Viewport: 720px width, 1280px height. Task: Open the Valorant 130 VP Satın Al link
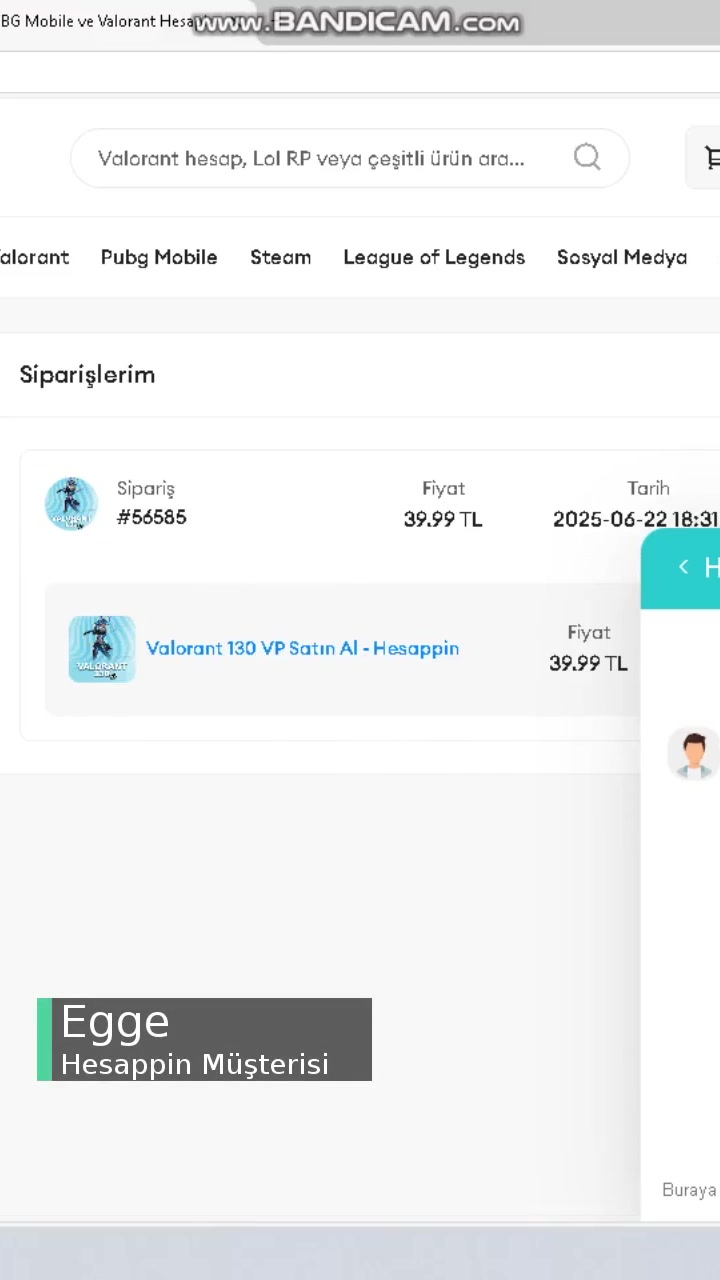tap(302, 648)
